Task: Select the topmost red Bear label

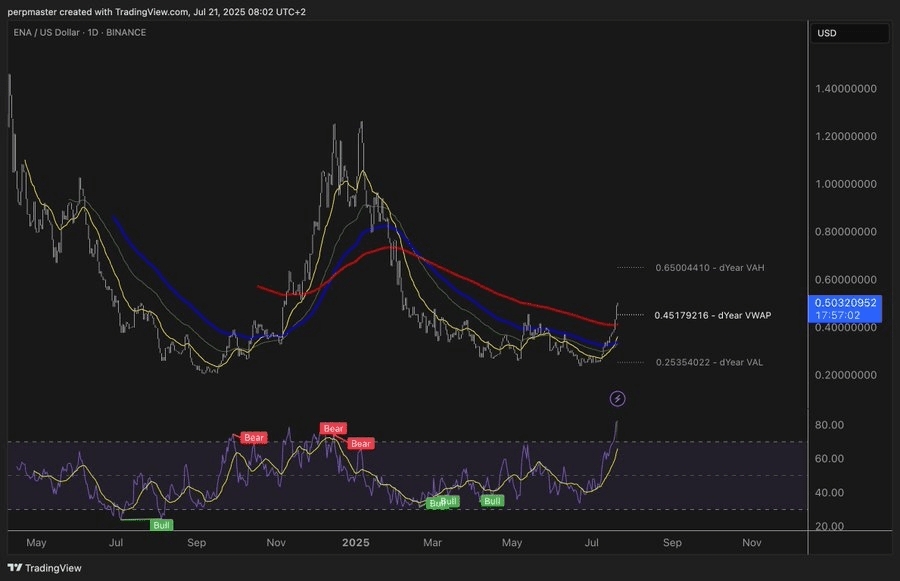Action: click(x=333, y=429)
